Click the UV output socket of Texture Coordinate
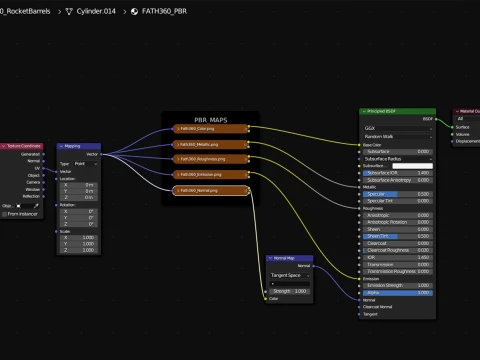The height and width of the screenshot is (360, 480). [x=44, y=168]
